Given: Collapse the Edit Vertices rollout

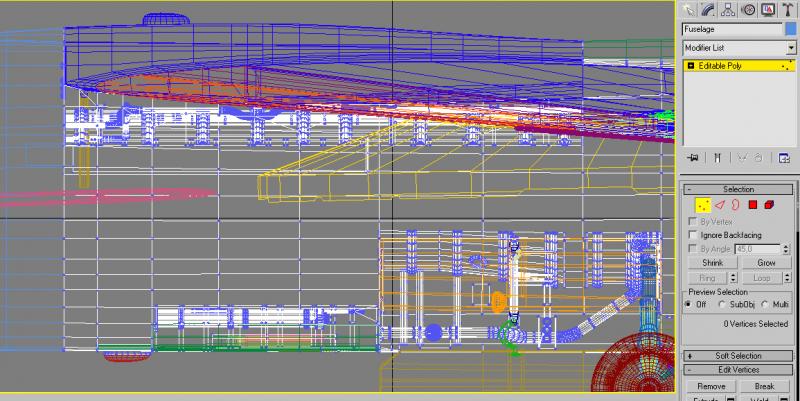Looking at the screenshot, I should 738,370.
